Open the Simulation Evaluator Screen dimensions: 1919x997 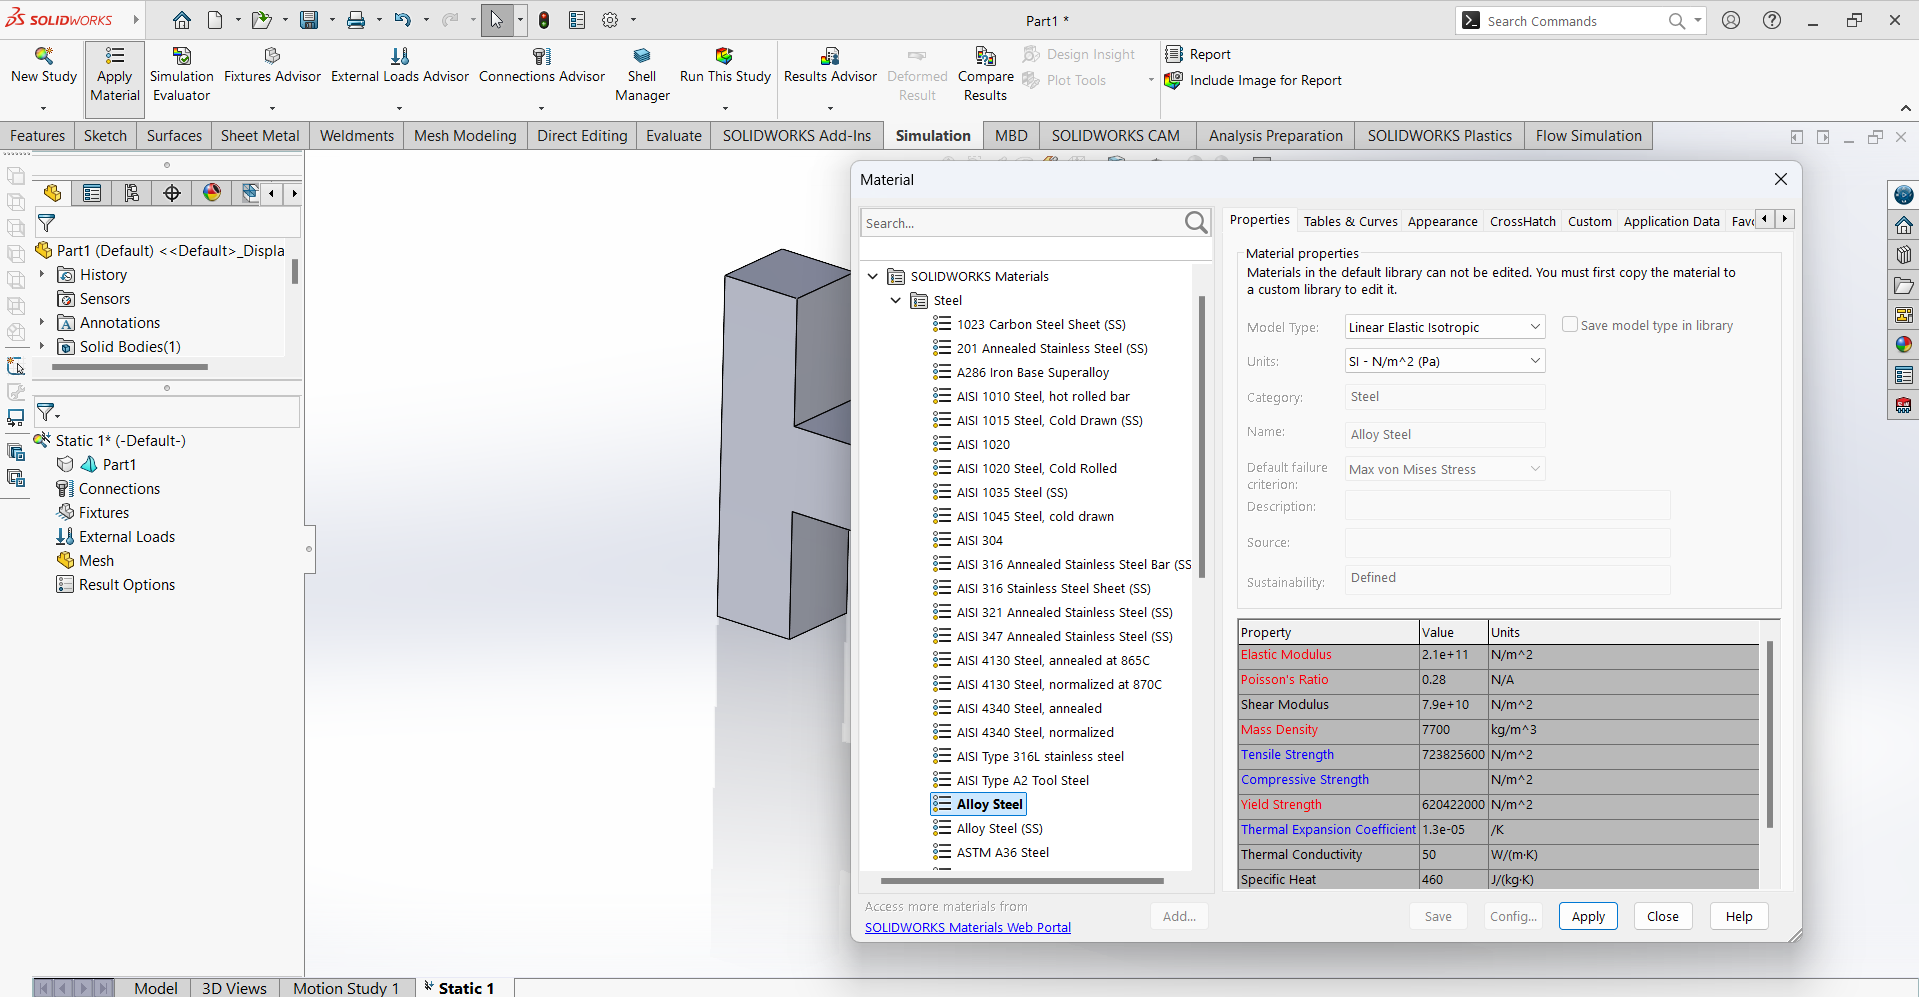point(181,75)
